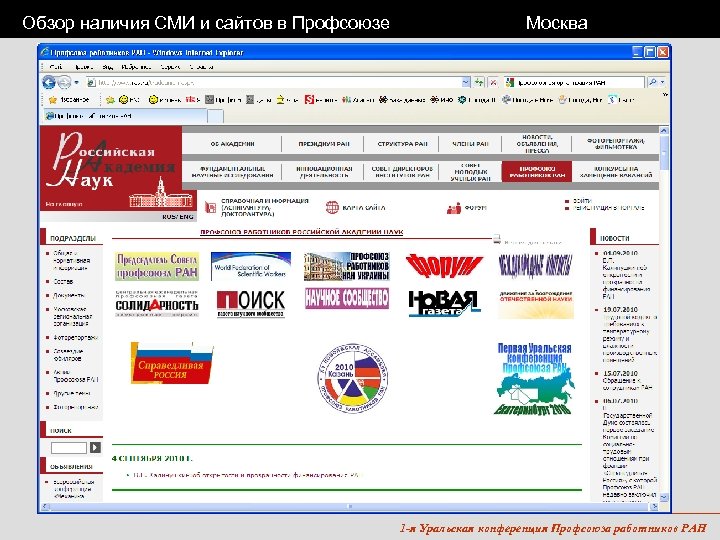Select the open browser page tab
Viewport: 720px width, 540px height.
click(x=124, y=116)
